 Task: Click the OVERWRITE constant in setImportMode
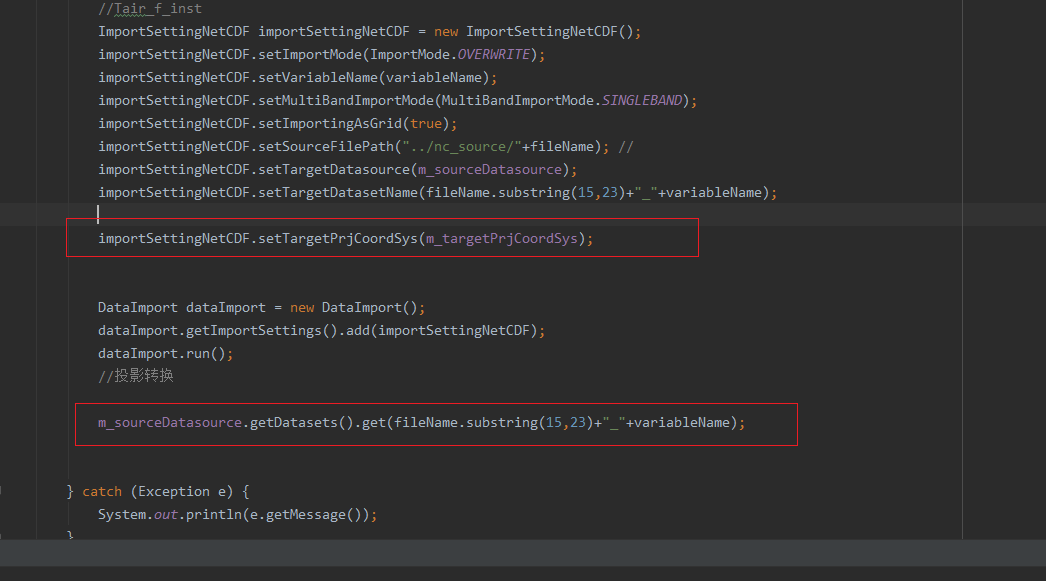click(x=494, y=54)
